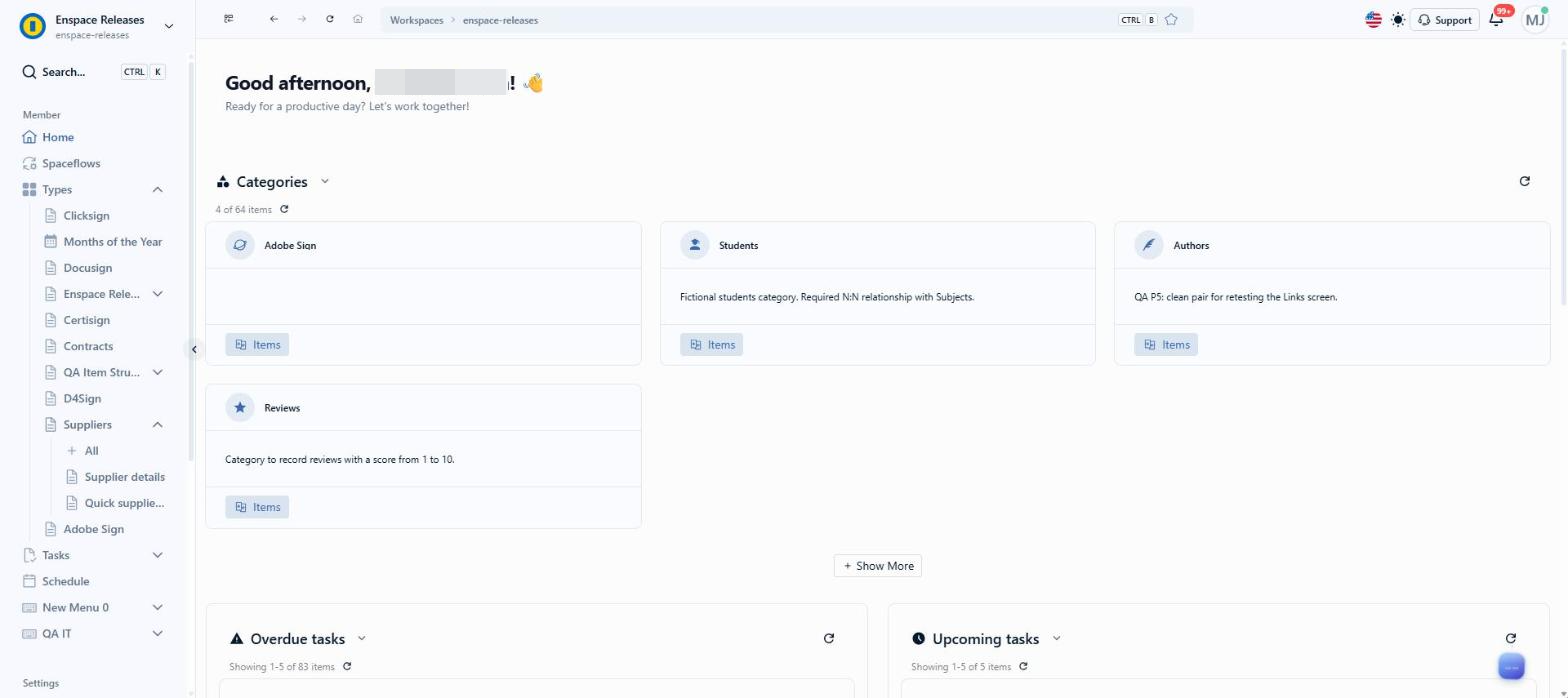Refresh the Upcoming tasks panel
The image size is (1568, 698).
coord(1510,638)
